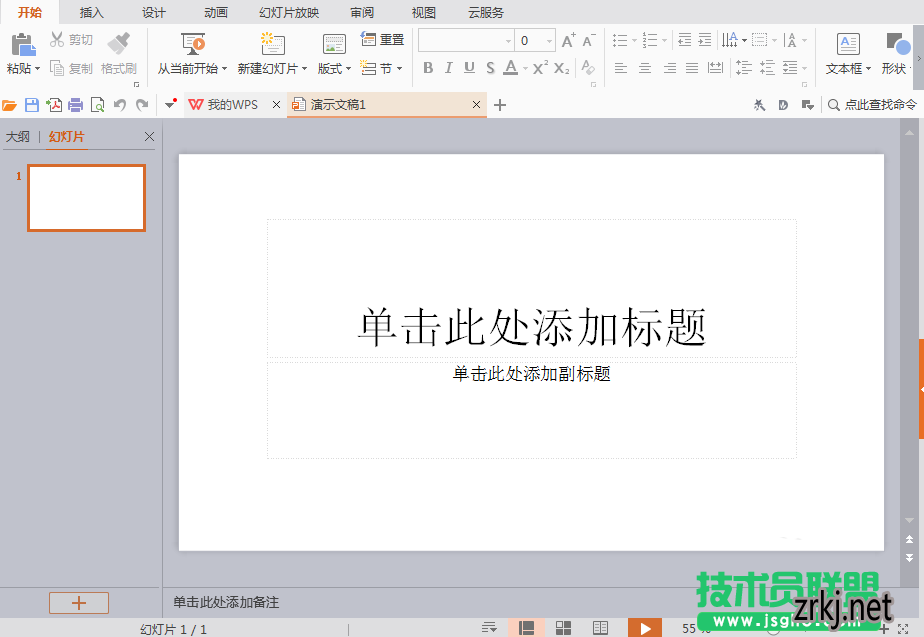Increase font size with A+ icon
Image resolution: width=924 pixels, height=637 pixels.
point(568,41)
